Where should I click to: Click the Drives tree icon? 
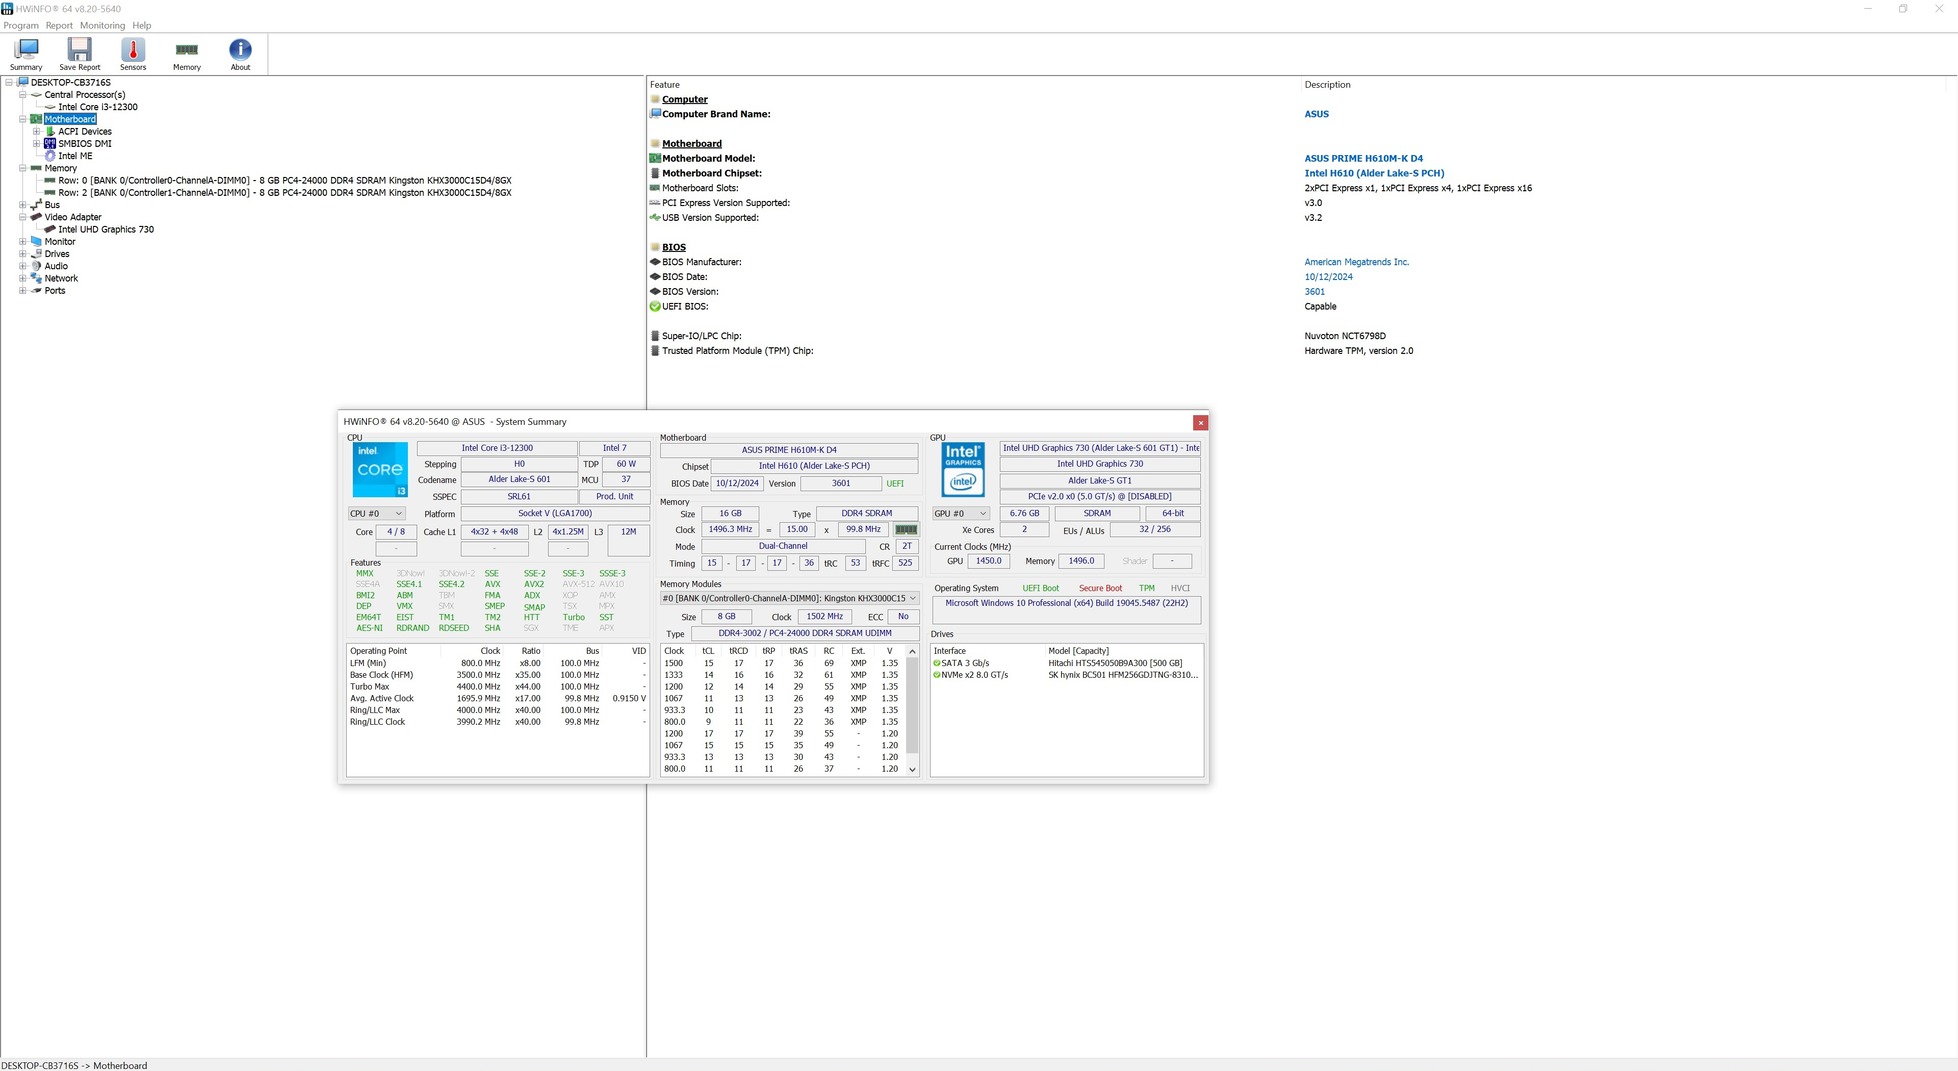click(36, 254)
